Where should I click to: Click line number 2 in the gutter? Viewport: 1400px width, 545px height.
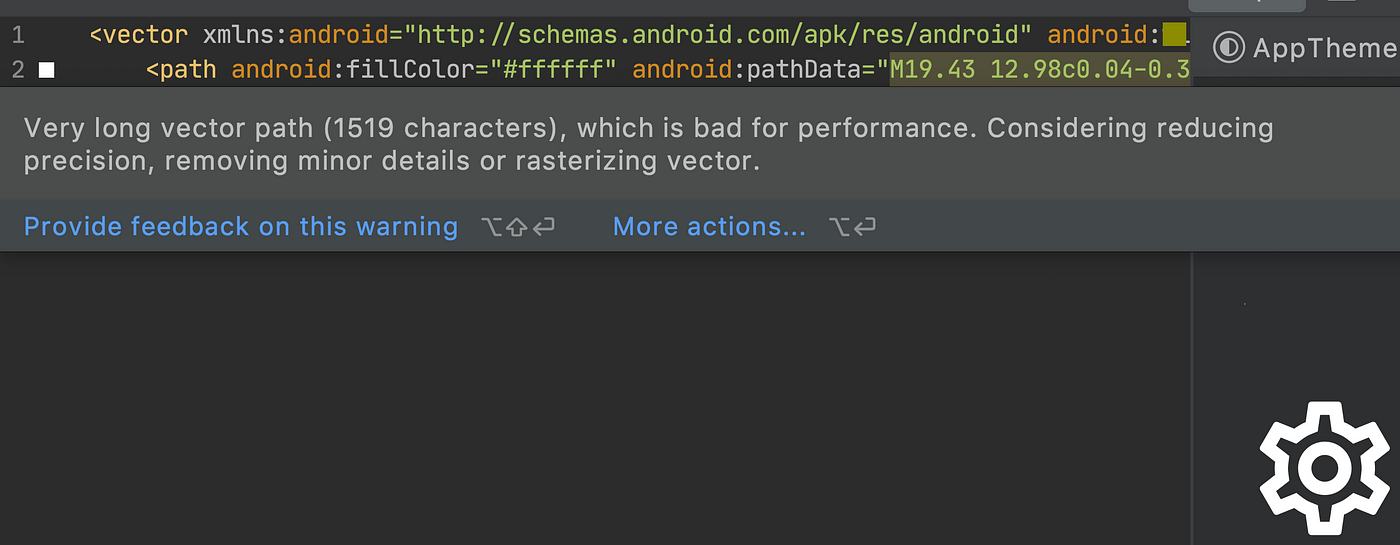(x=18, y=70)
